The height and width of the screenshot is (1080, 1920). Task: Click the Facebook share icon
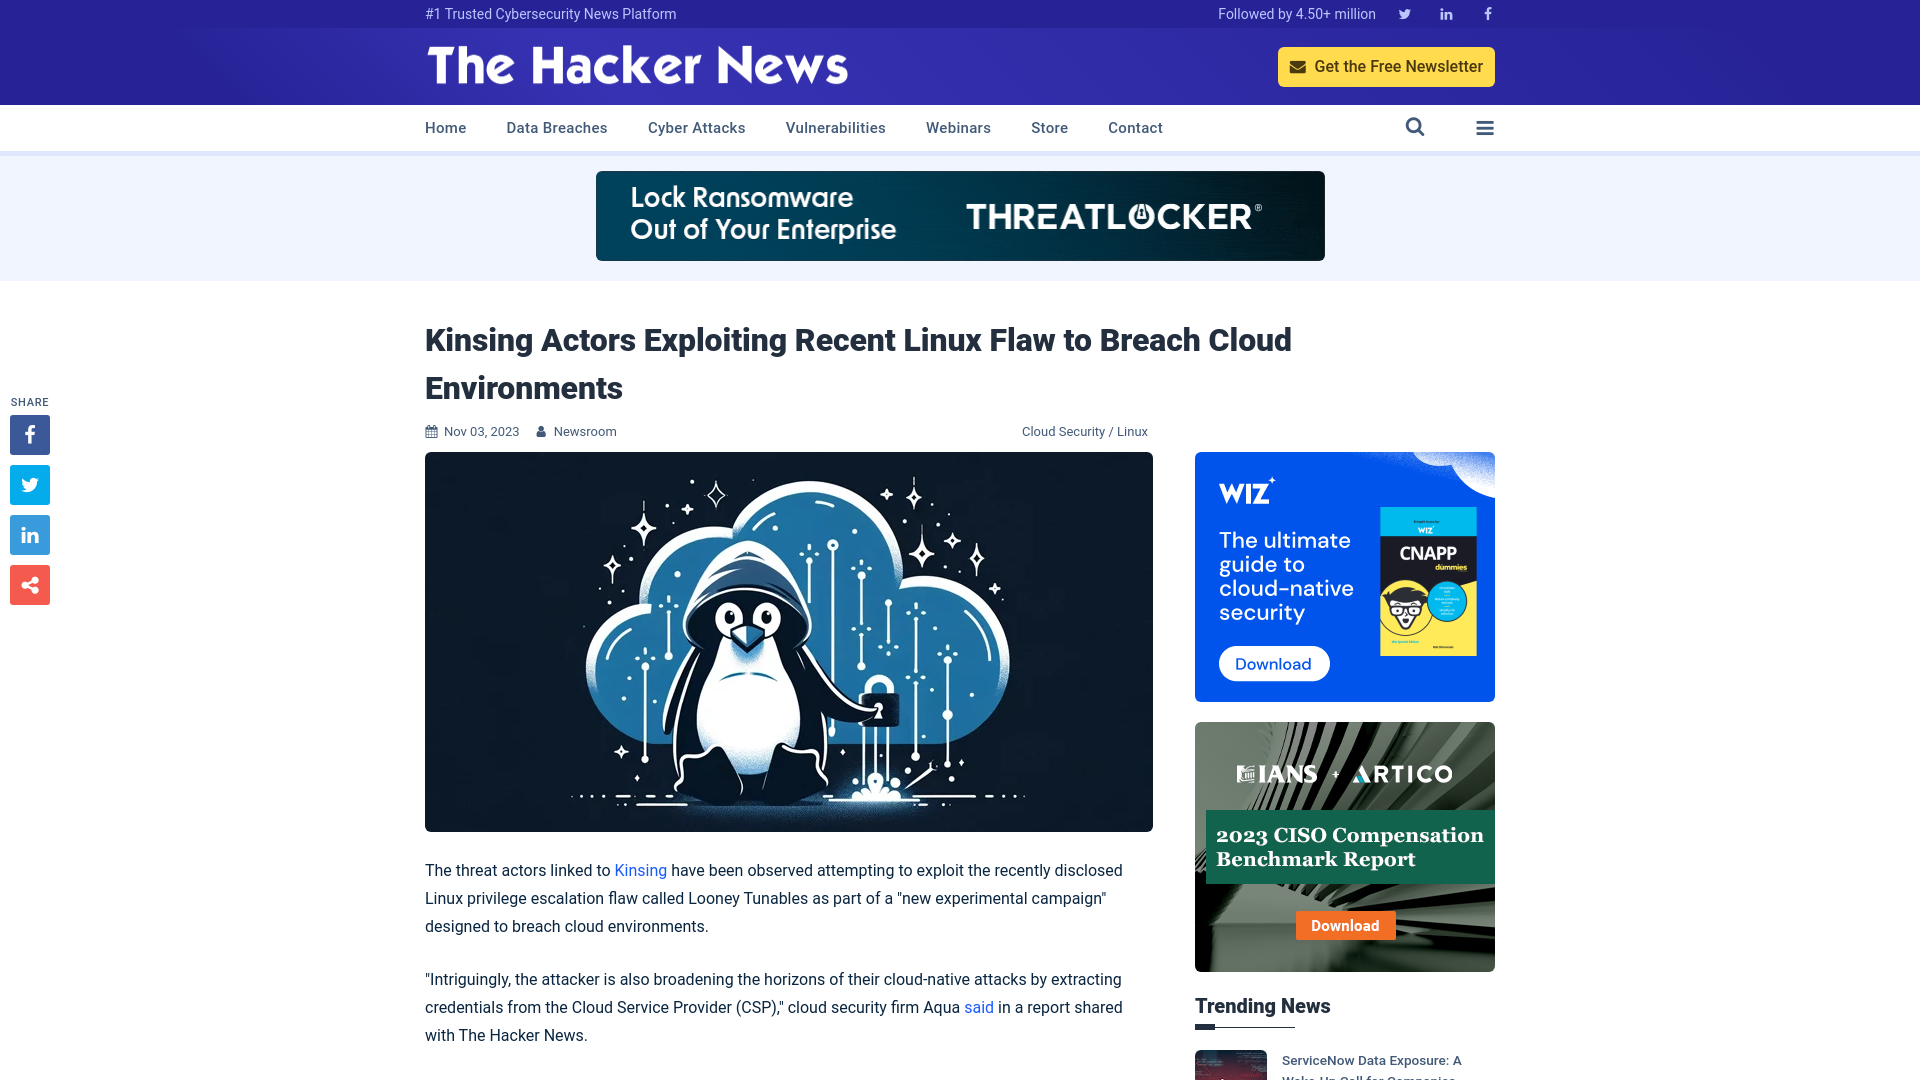[x=29, y=434]
